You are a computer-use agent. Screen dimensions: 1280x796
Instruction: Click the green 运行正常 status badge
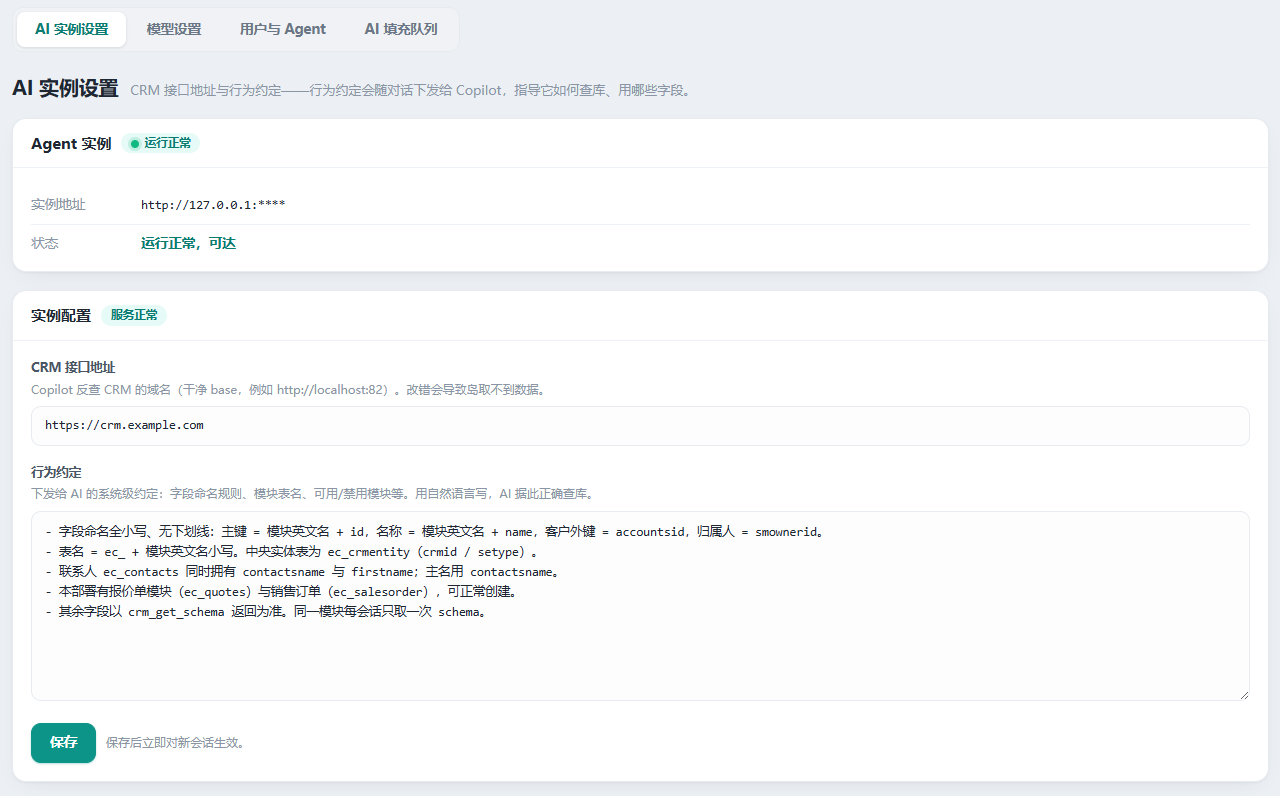tap(161, 144)
